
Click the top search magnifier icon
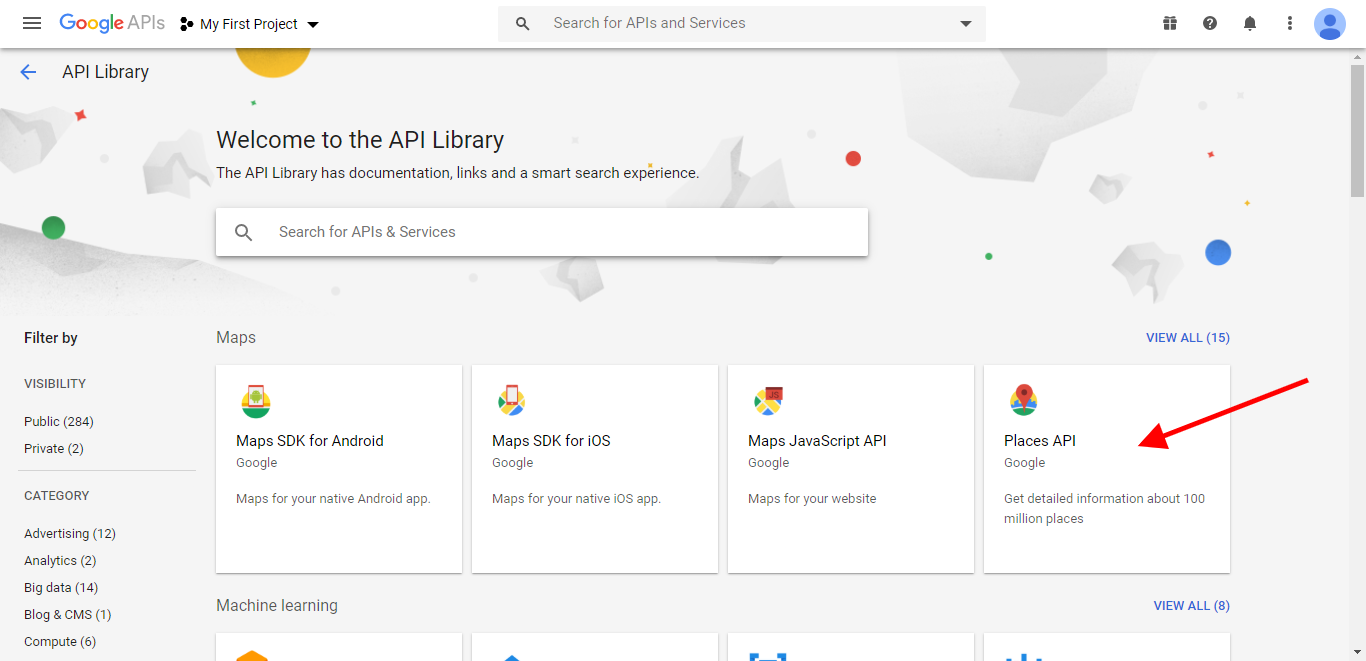click(x=522, y=24)
